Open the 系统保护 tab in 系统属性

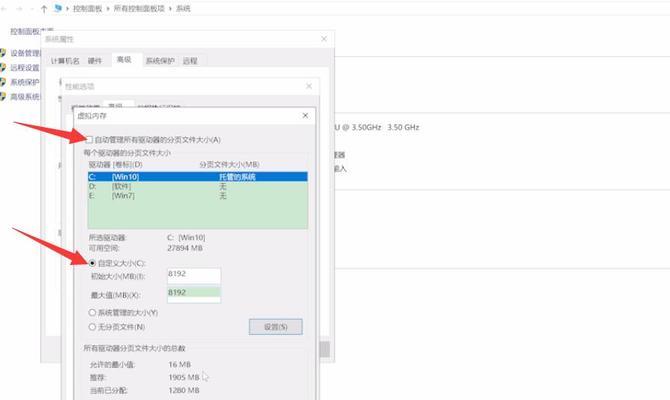[x=160, y=61]
